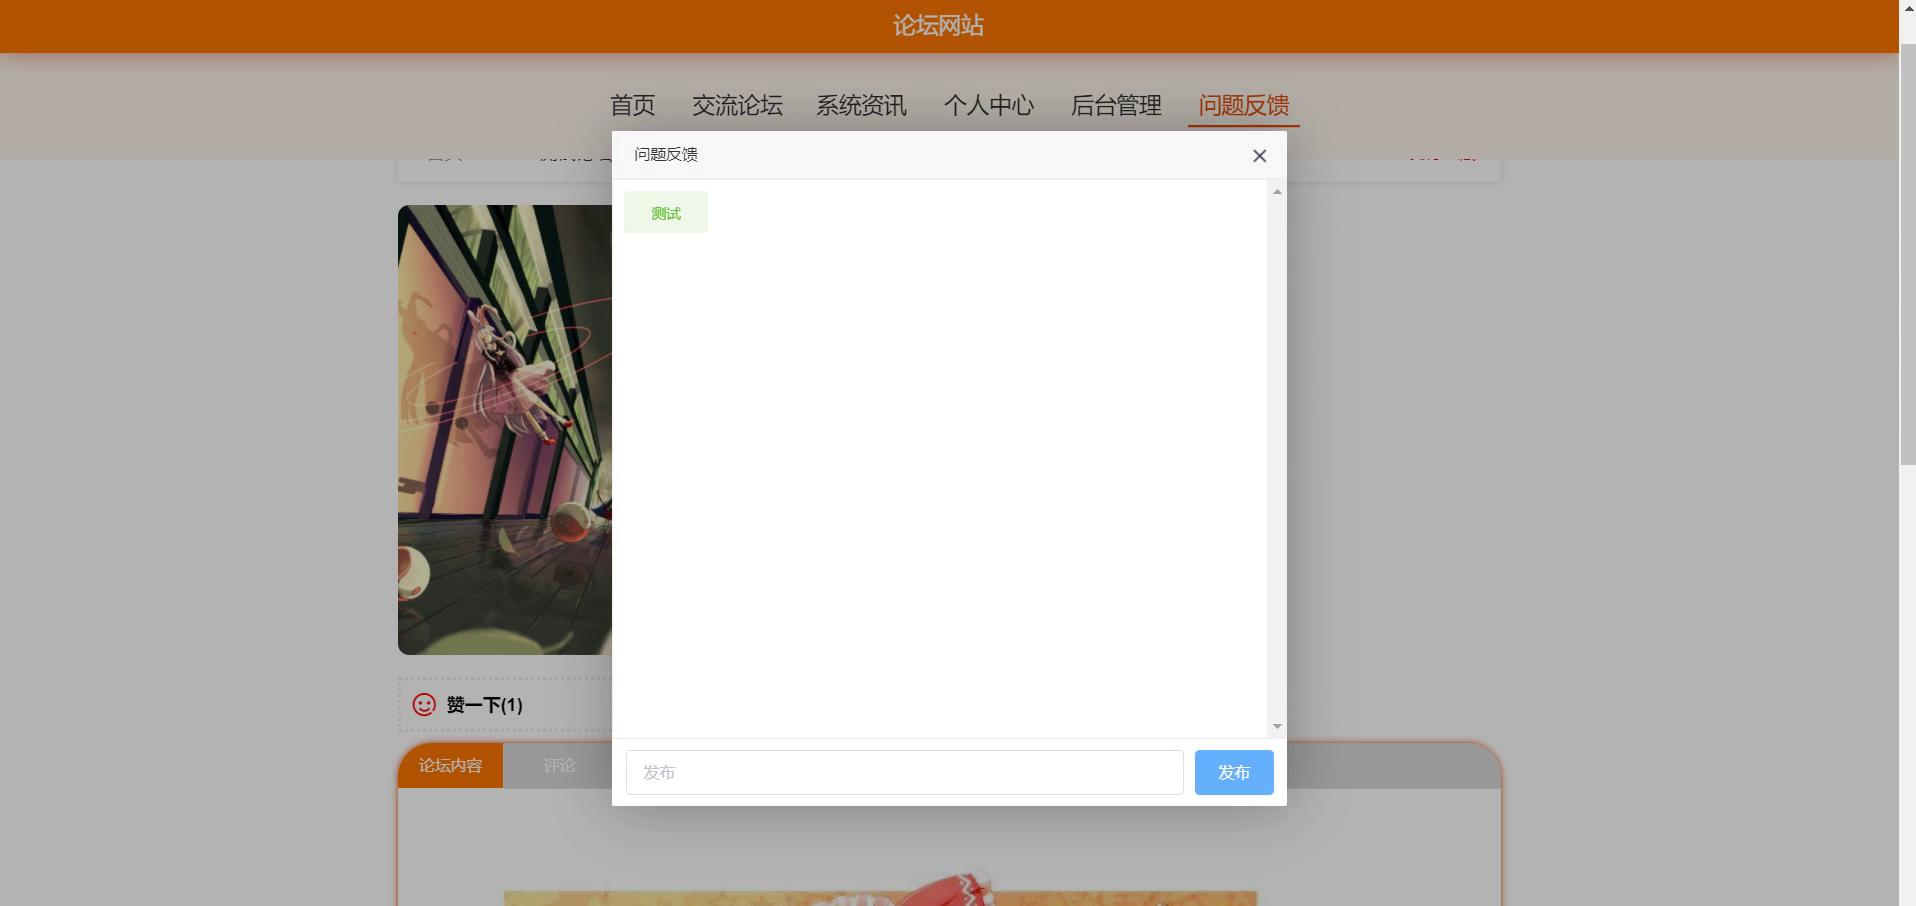Go to the 交流论坛 page
The image size is (1916, 906).
(x=737, y=105)
